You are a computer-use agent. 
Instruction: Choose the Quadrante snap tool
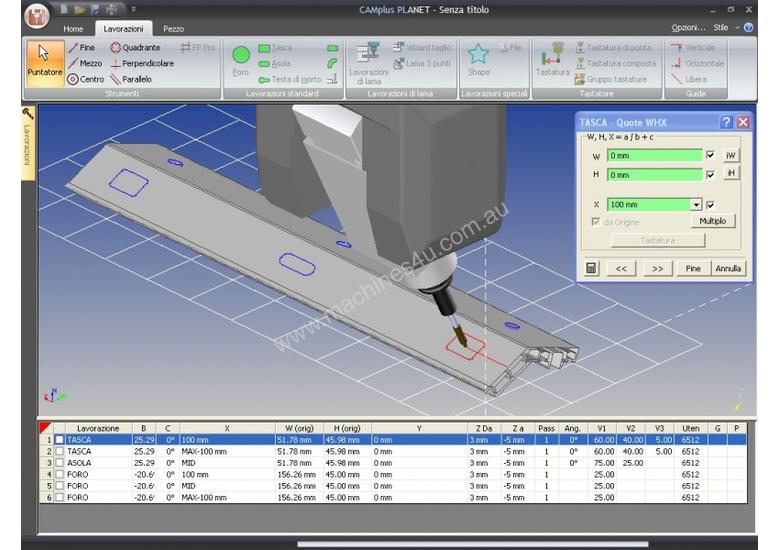click(x=135, y=48)
